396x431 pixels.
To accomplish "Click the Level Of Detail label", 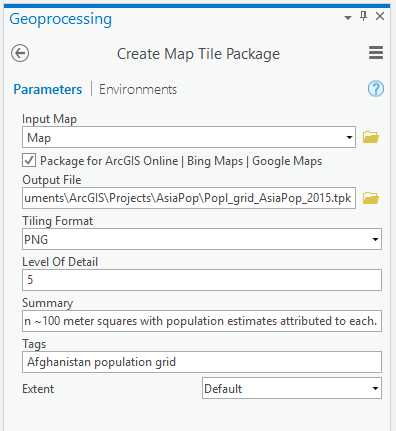I will point(60,262).
